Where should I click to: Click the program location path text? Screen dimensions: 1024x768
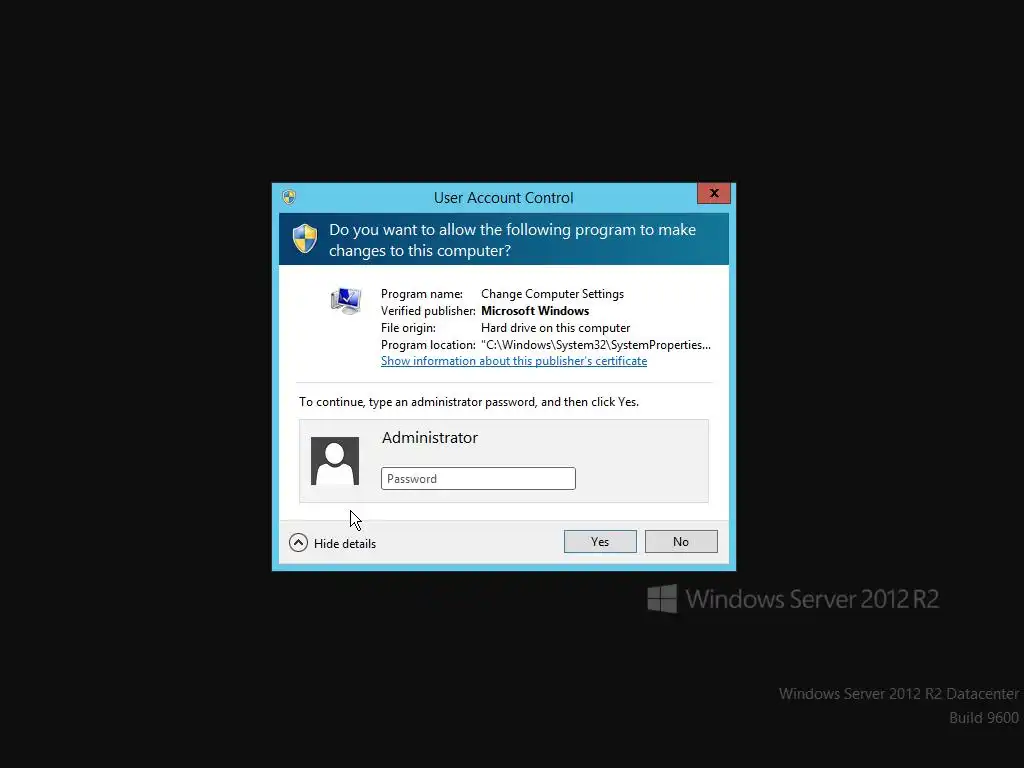(596, 345)
